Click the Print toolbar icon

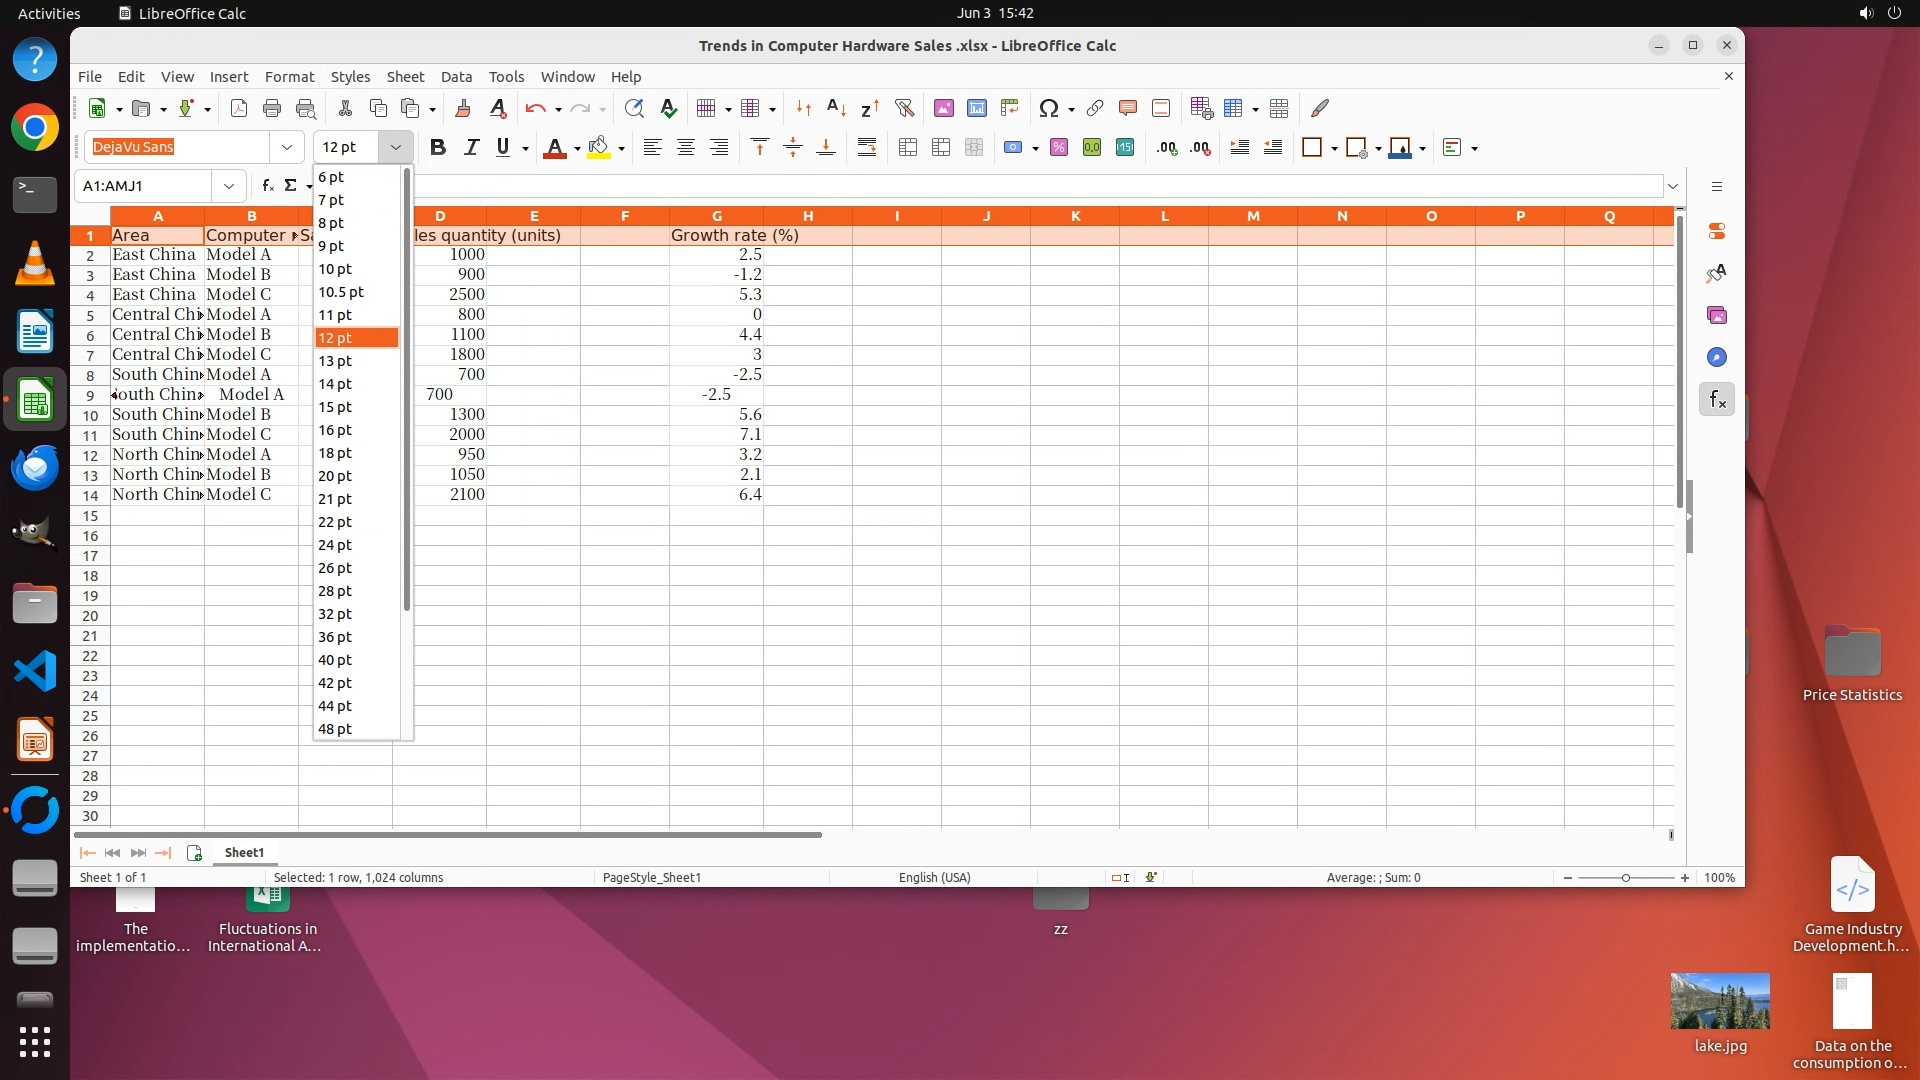(271, 108)
